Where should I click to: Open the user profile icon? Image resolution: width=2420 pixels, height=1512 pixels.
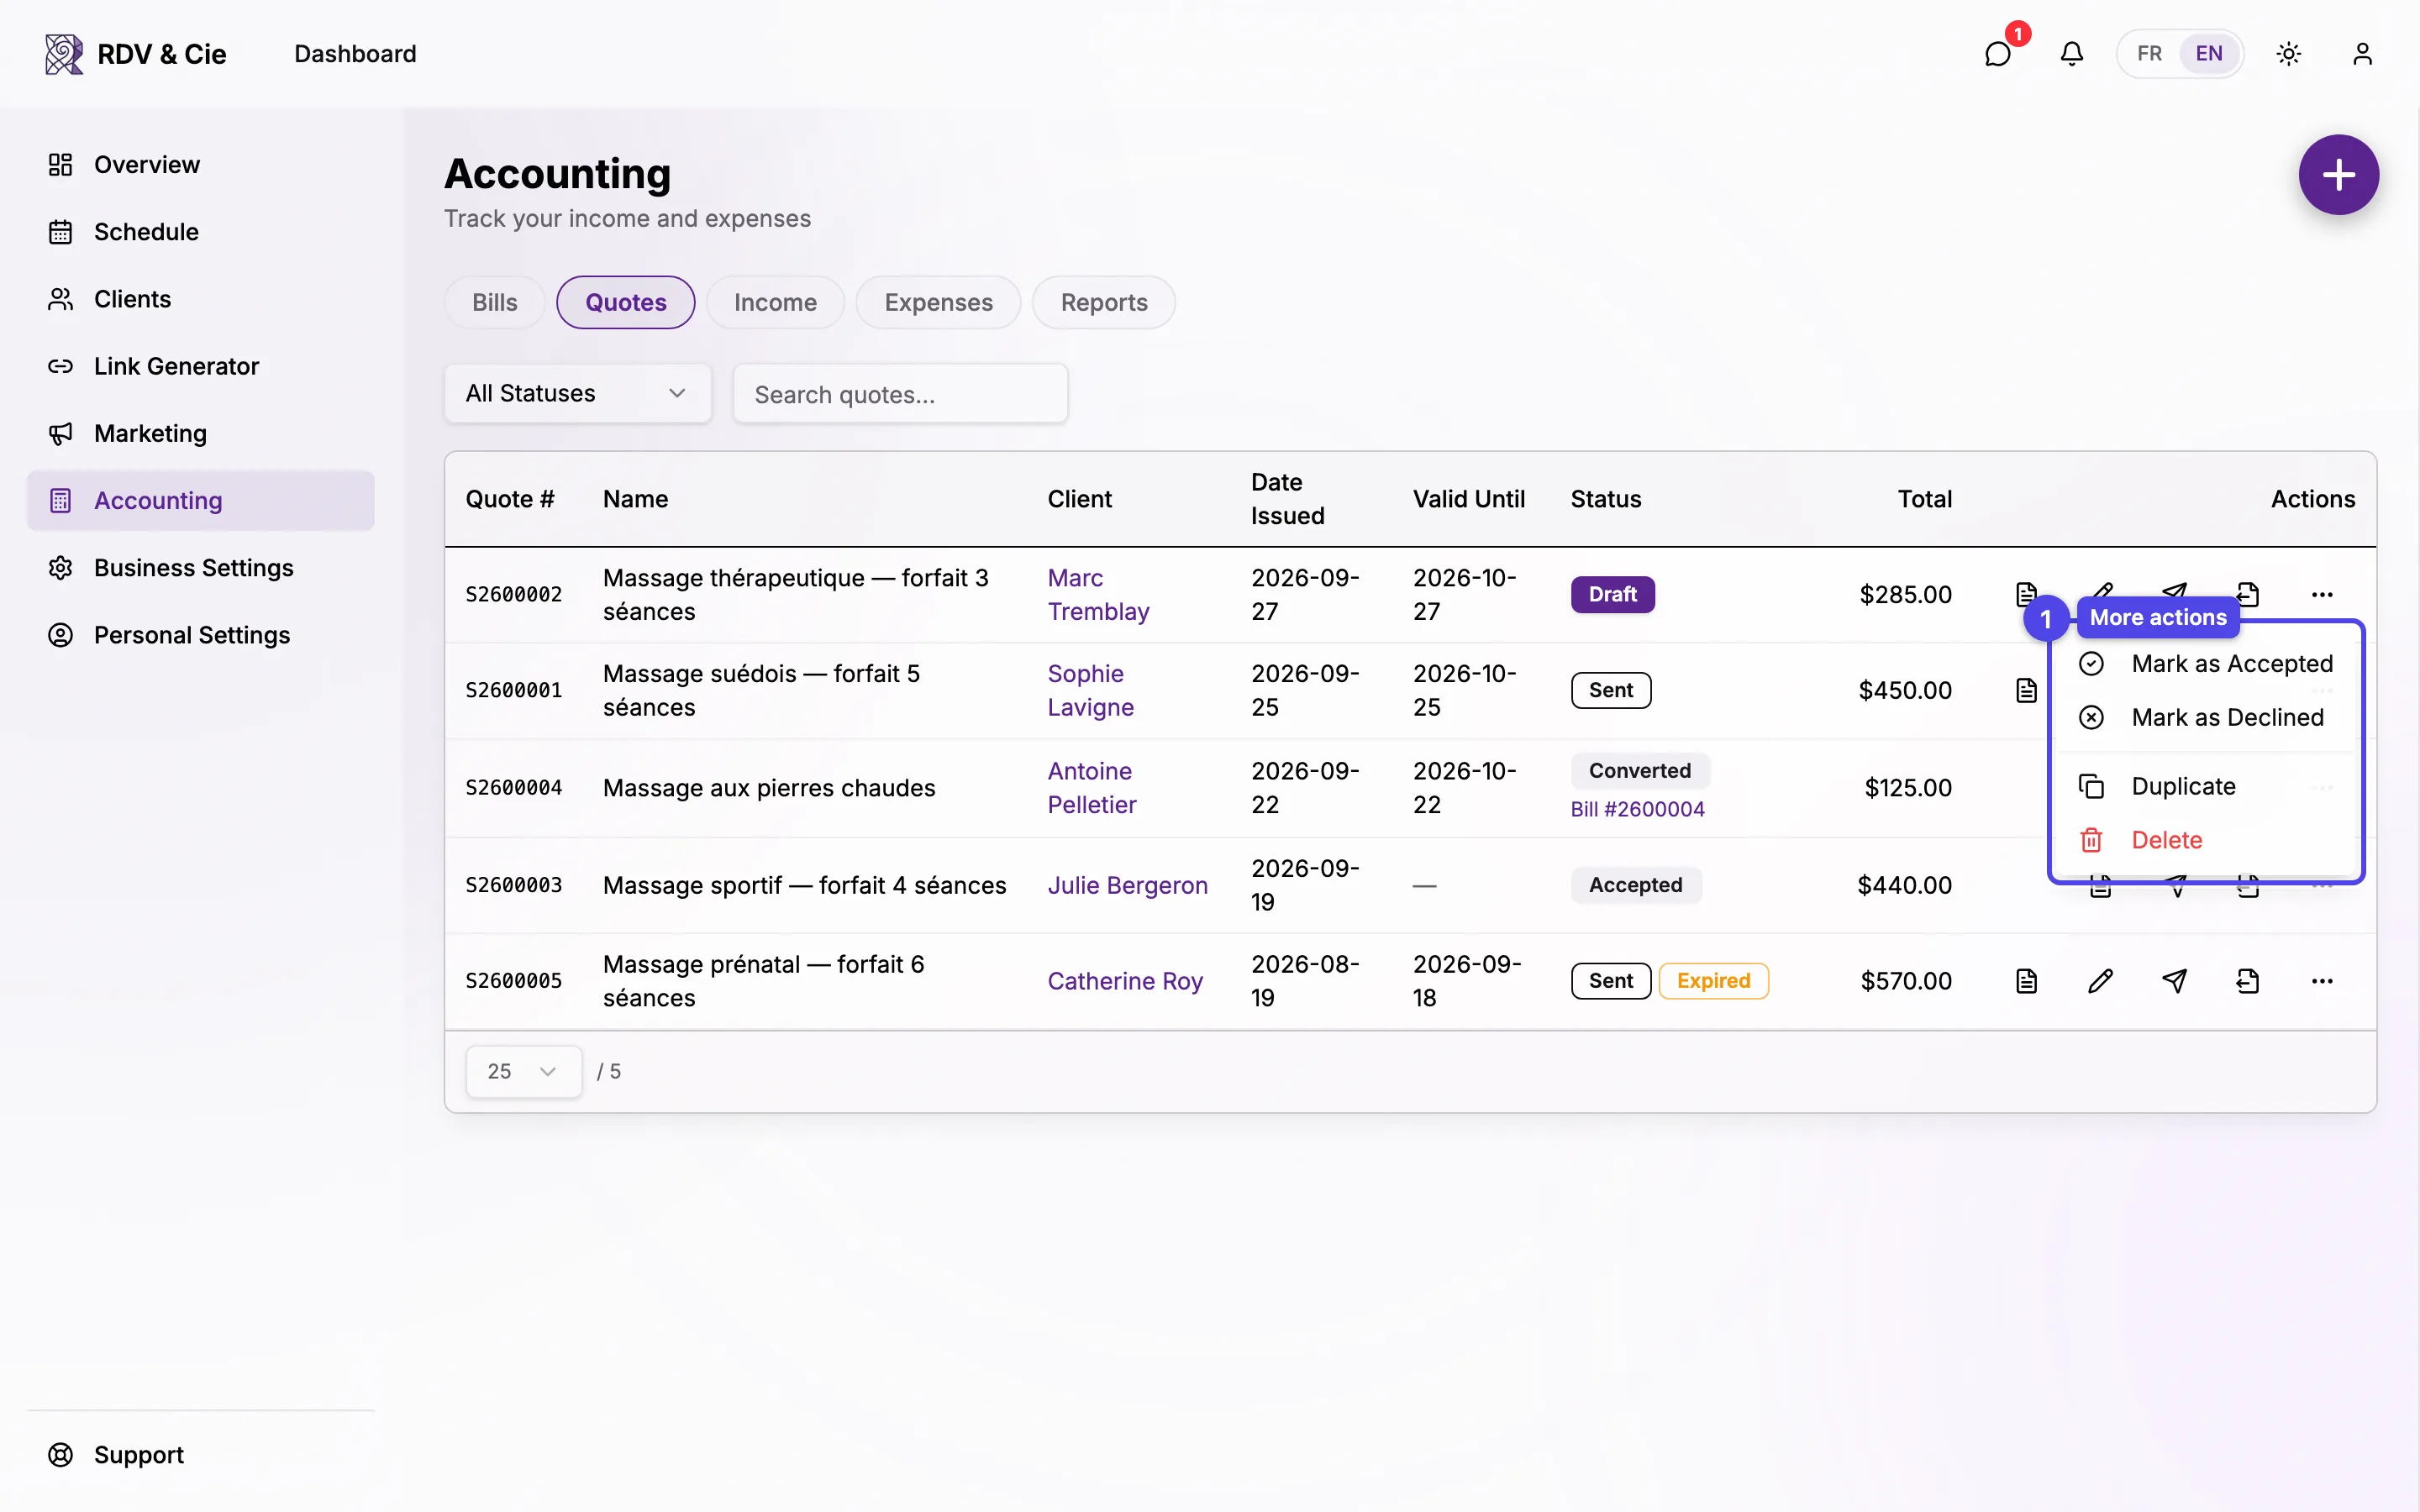tap(2362, 54)
